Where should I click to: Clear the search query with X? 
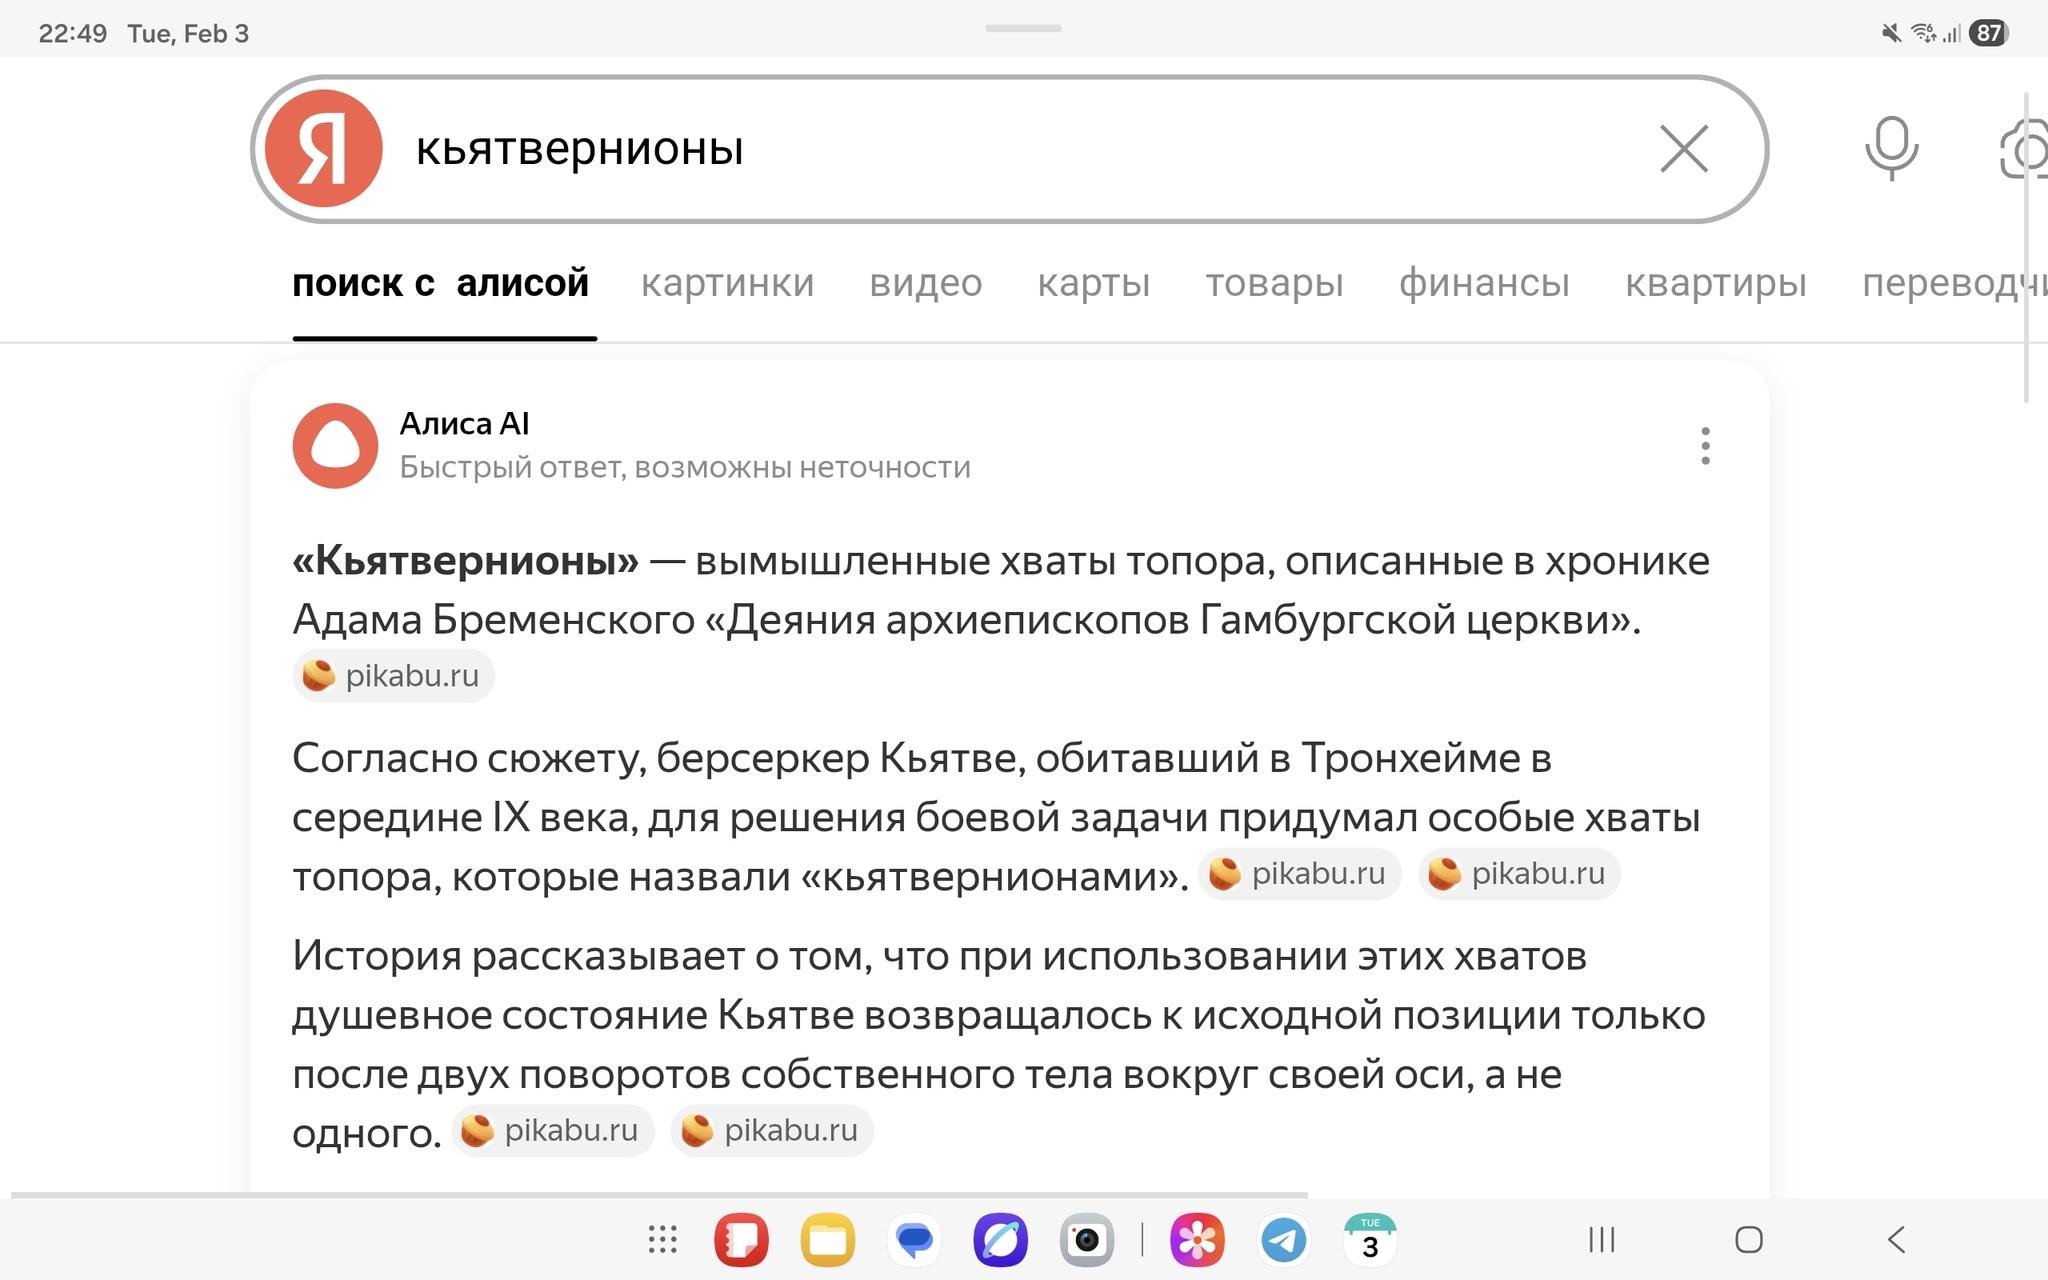tap(1684, 149)
